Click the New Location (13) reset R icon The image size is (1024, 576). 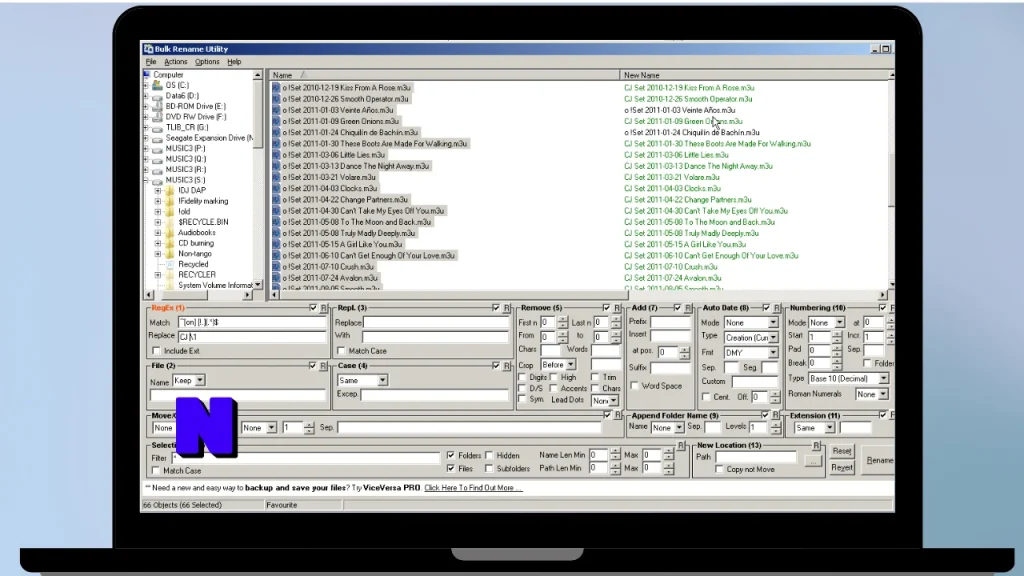click(x=816, y=445)
